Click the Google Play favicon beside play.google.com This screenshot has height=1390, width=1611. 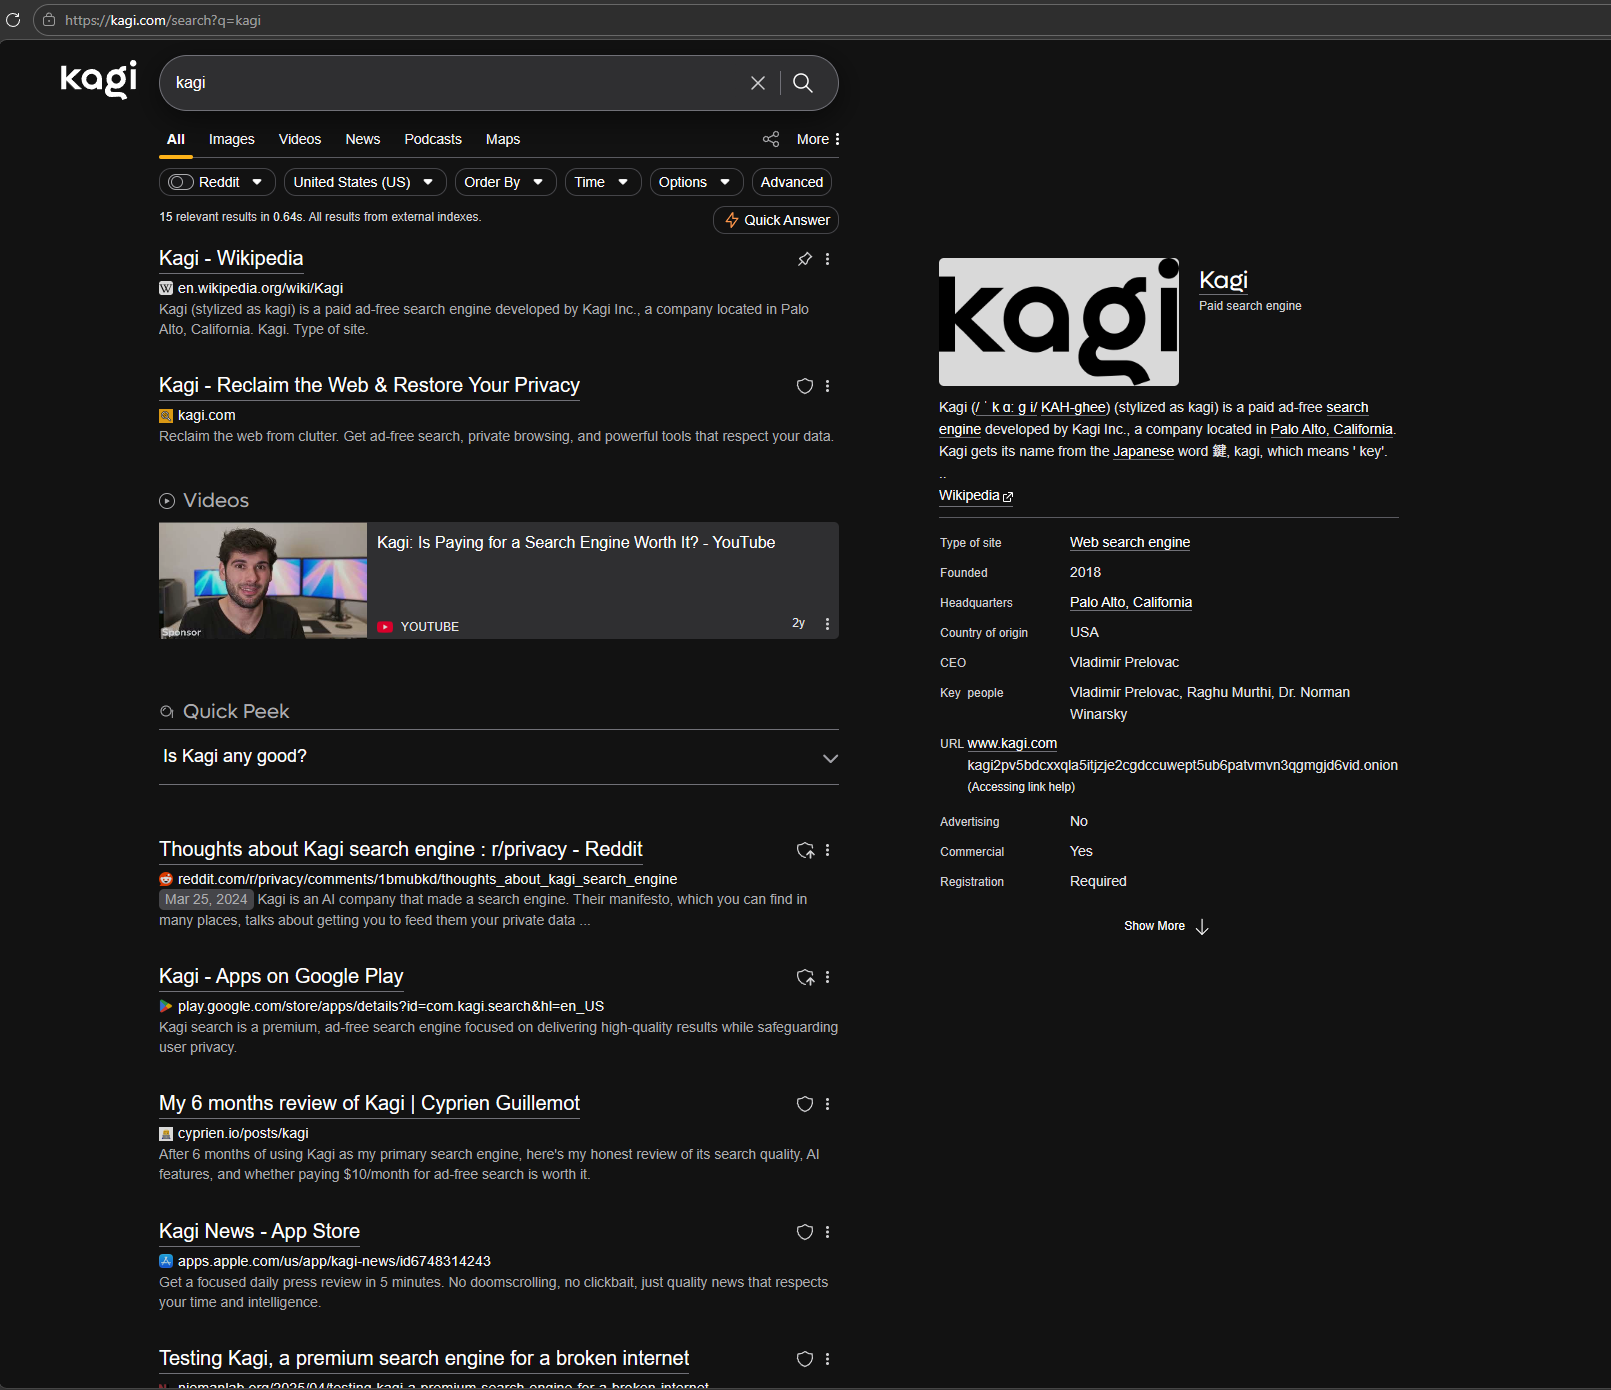tap(166, 1006)
